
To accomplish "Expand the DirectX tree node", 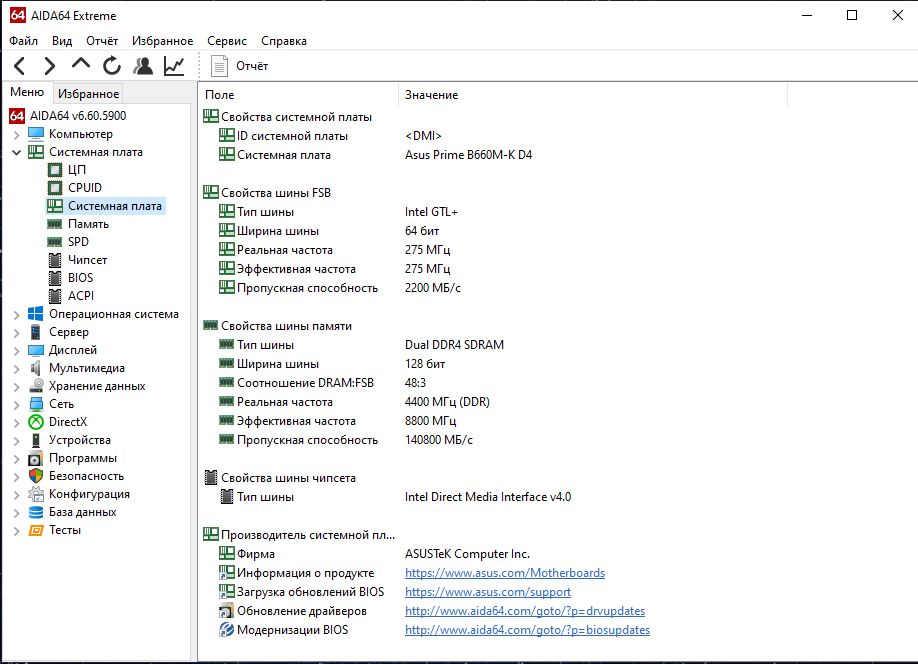I will point(16,423).
